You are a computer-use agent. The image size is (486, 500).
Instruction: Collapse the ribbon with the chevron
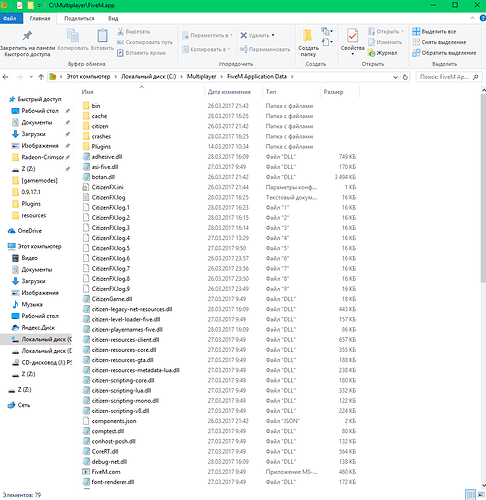pyautogui.click(x=472, y=18)
